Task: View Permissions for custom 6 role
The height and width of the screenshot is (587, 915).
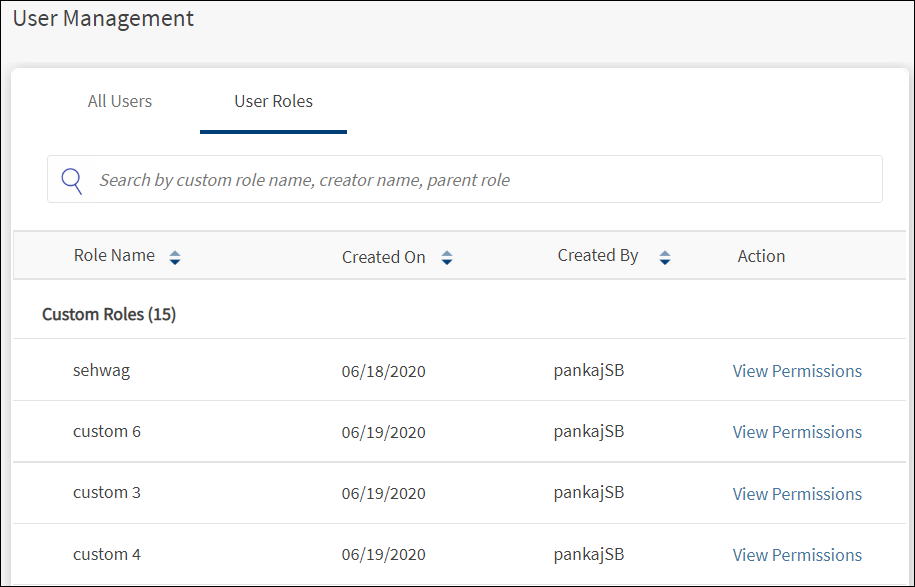Action: (797, 432)
